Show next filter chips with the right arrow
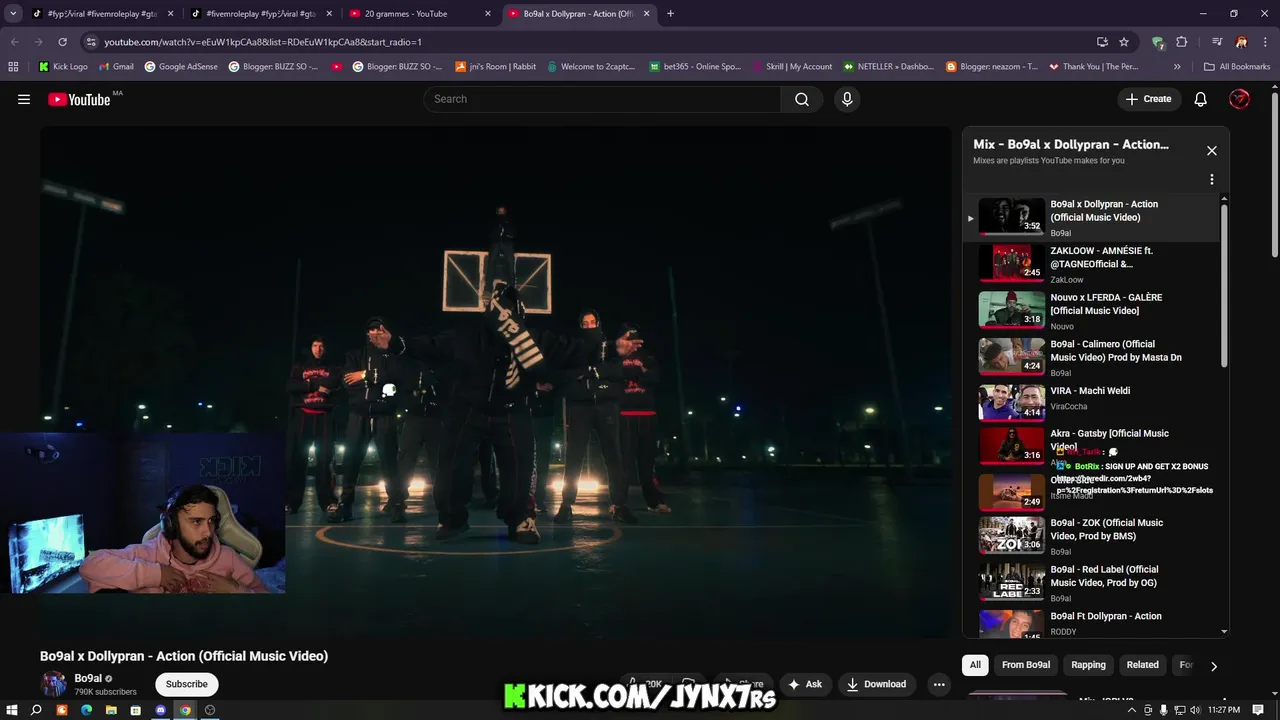This screenshot has width=1280, height=720. pos(1214,665)
